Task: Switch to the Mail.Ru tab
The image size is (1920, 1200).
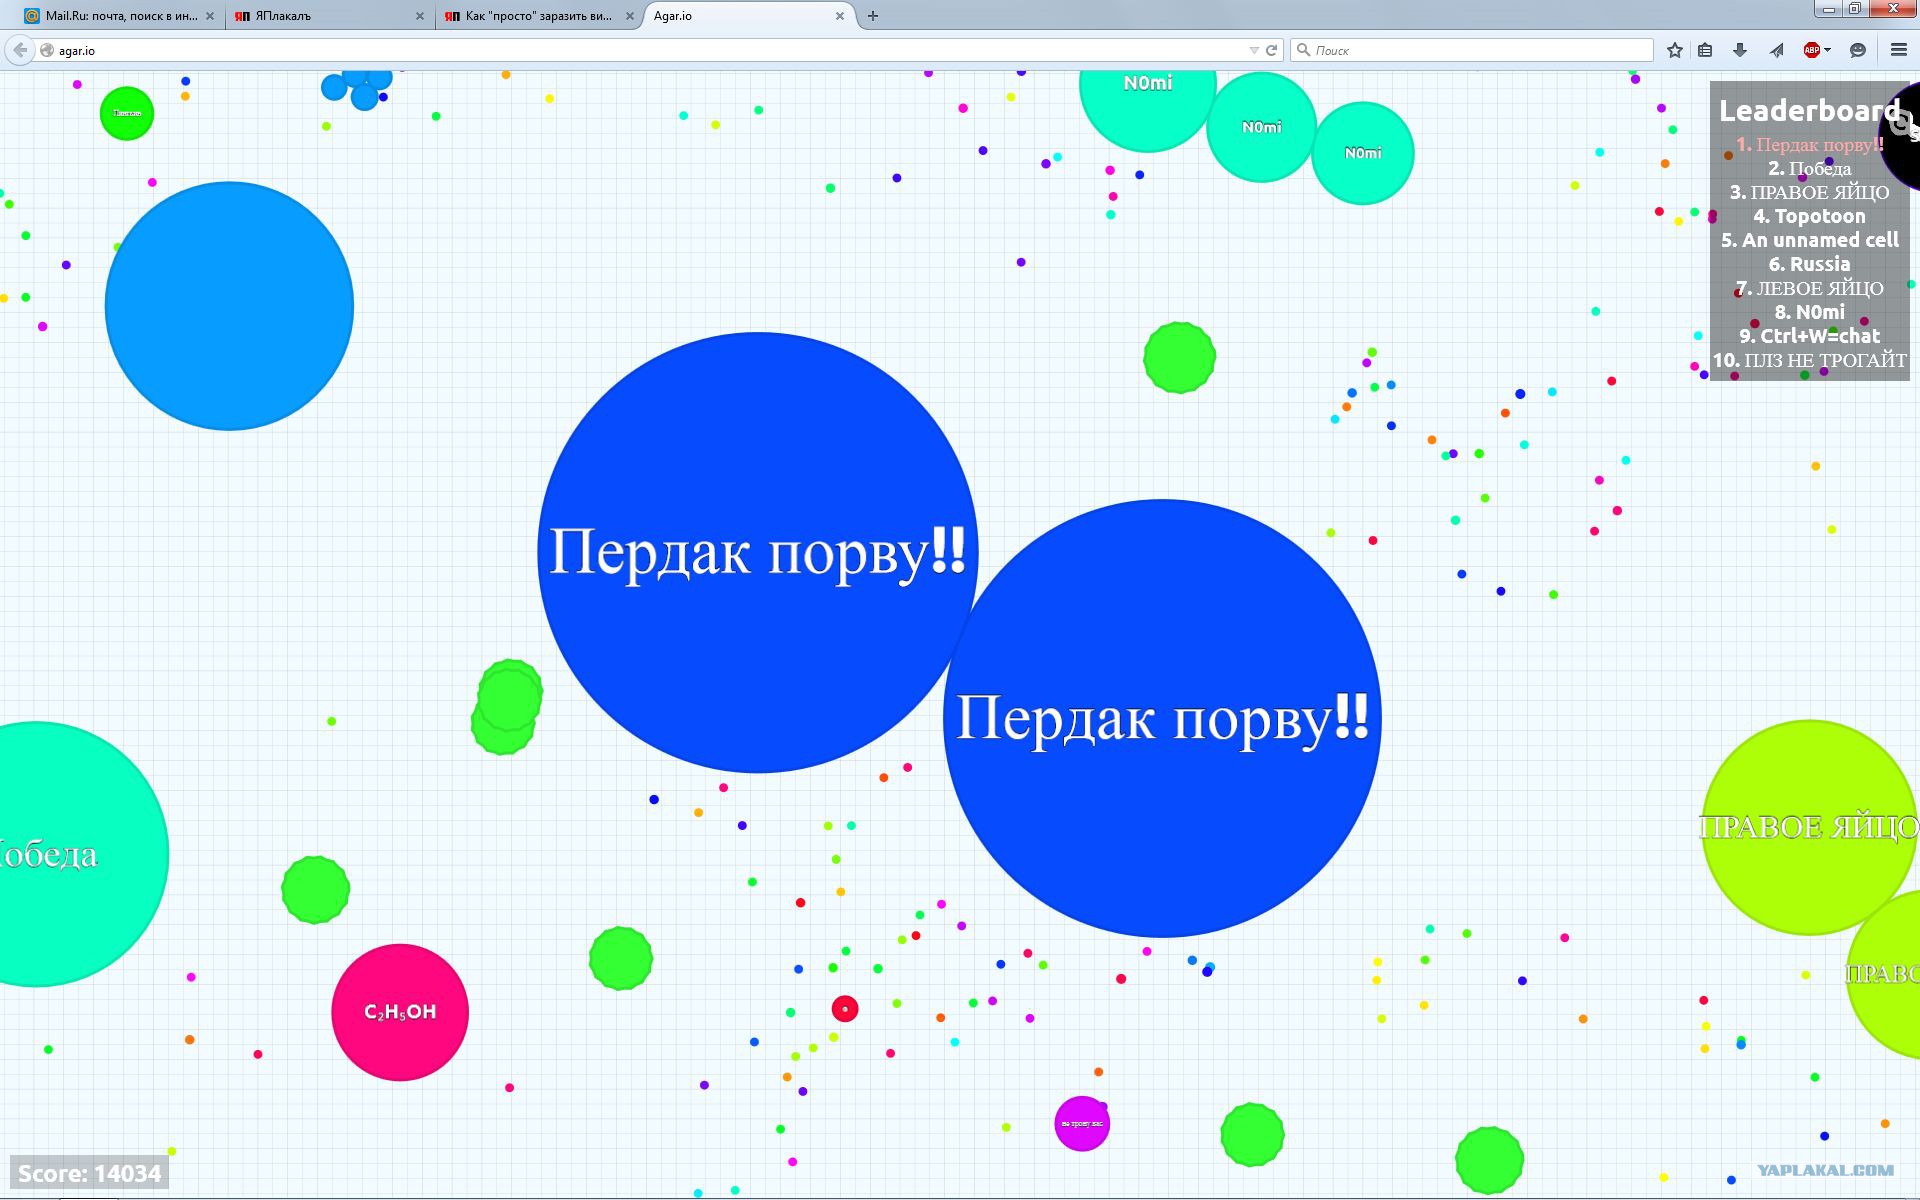Action: click(x=121, y=16)
